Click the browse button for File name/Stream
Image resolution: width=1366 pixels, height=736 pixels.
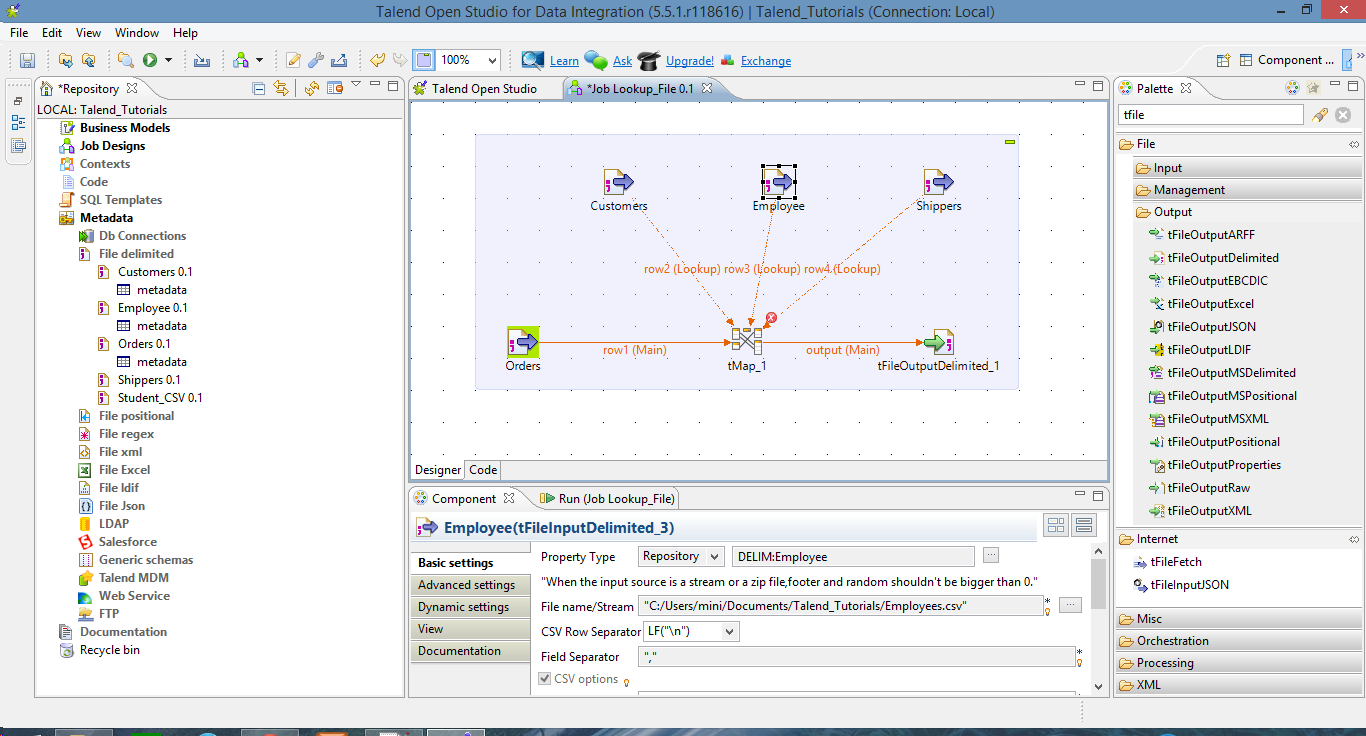pos(1070,605)
